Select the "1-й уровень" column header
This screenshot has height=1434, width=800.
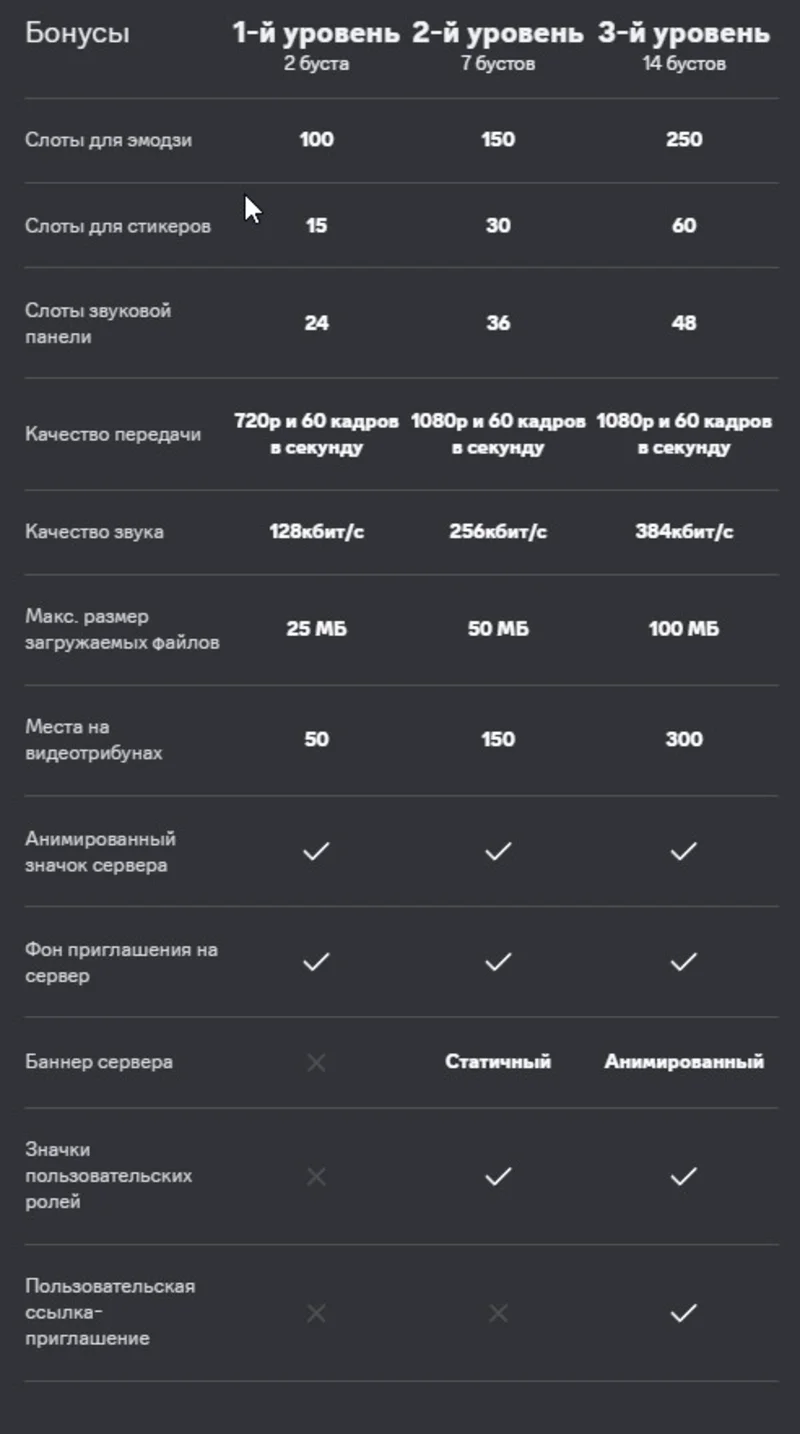(316, 34)
